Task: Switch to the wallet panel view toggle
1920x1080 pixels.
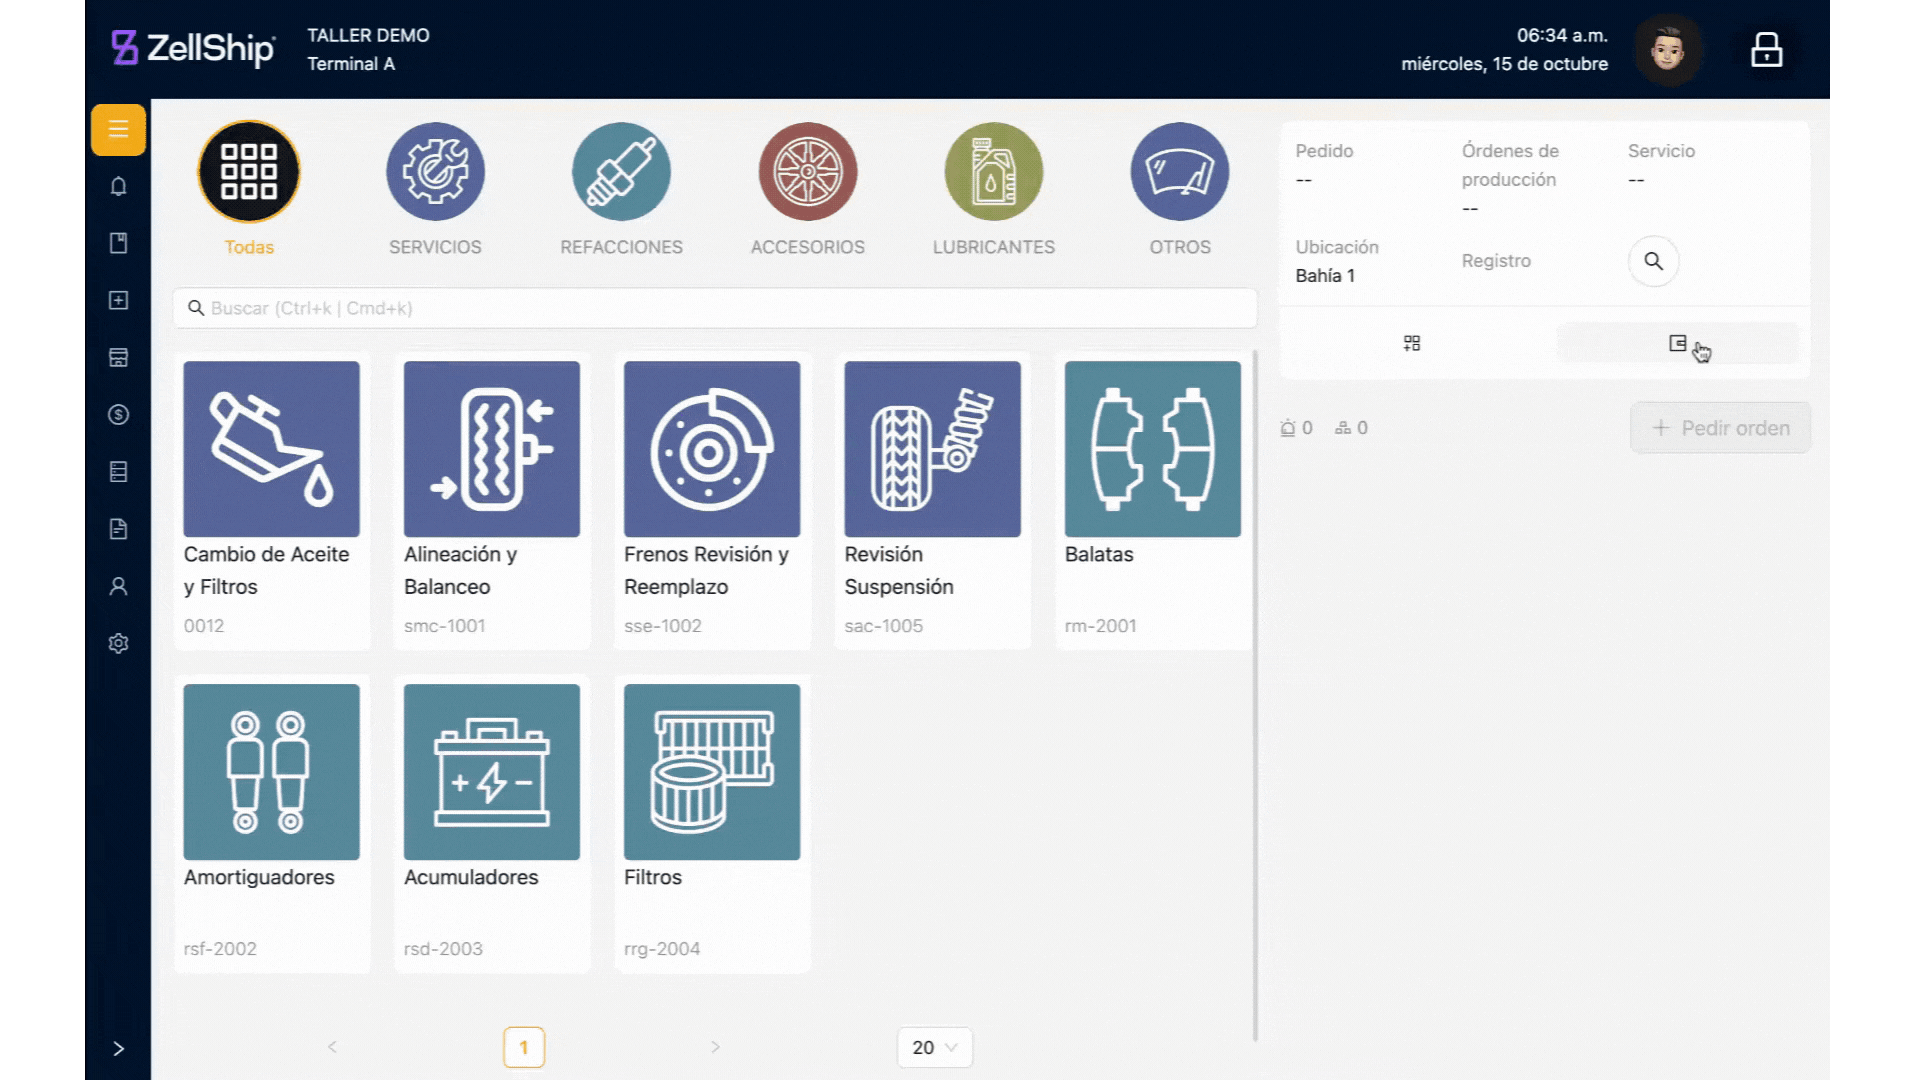Action: click(x=1677, y=343)
